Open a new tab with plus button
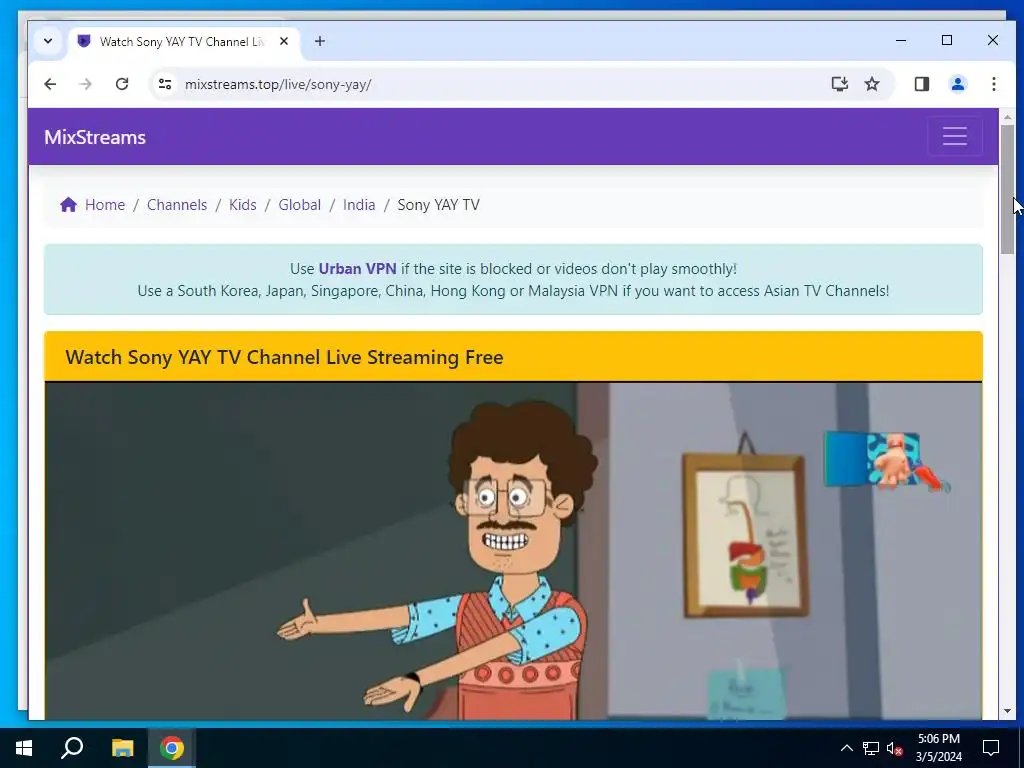The image size is (1024, 768). point(319,41)
